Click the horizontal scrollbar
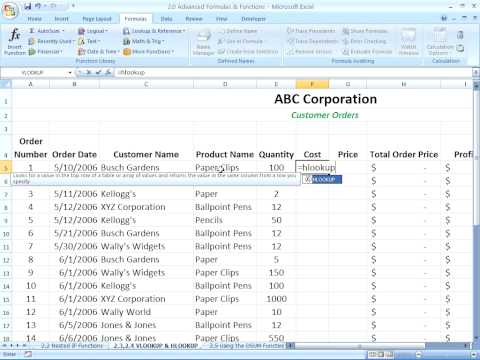Screen dimensions: 480x360 point(360,346)
